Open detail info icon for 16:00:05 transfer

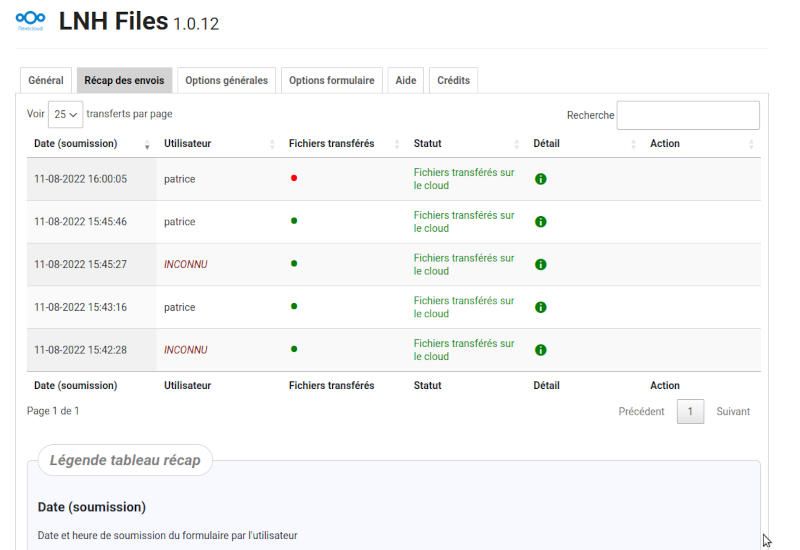tap(540, 179)
